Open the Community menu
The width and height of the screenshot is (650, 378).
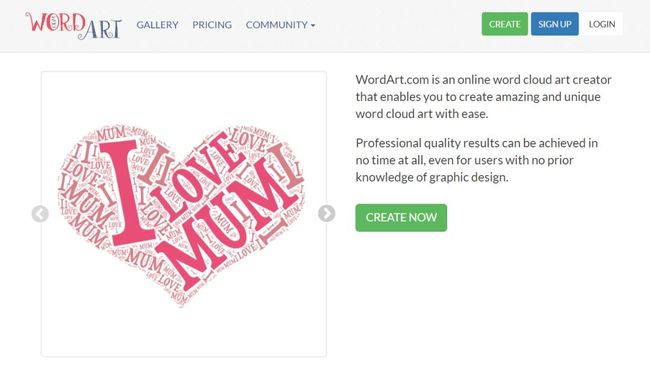[280, 25]
